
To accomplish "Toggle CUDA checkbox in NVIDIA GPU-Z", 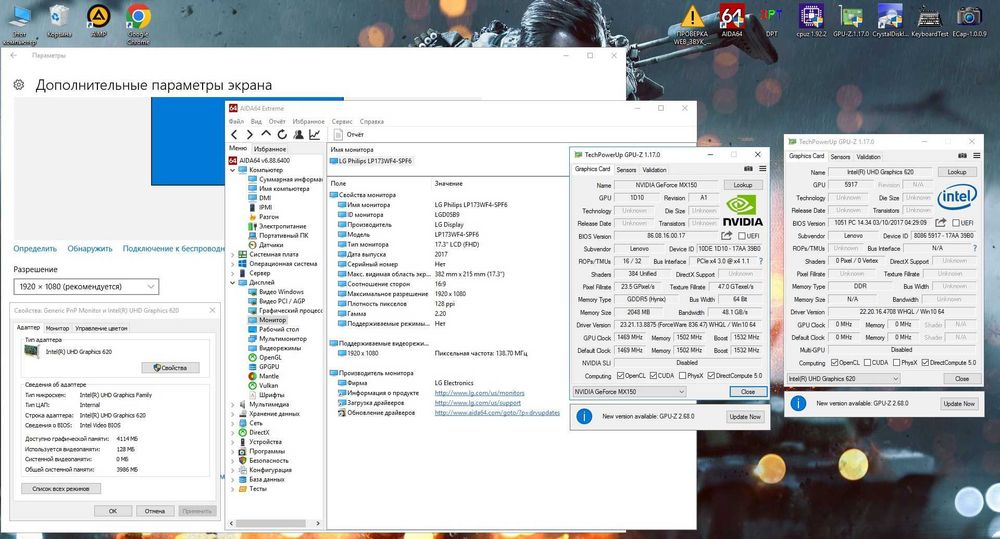I will (653, 376).
